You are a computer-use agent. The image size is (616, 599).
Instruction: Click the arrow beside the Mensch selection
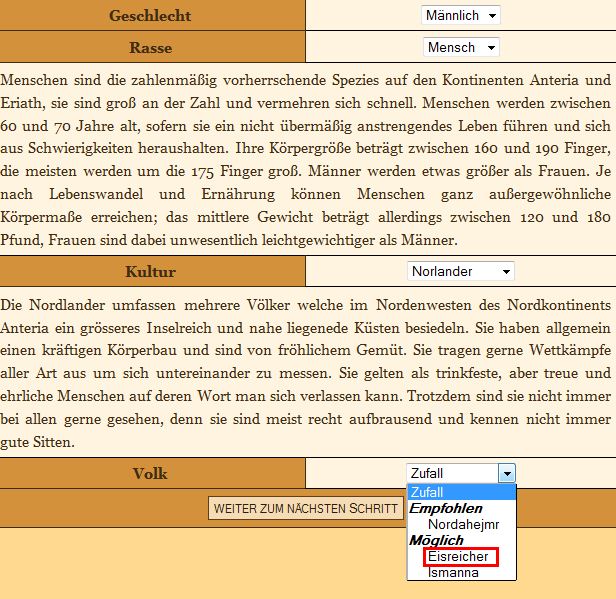pyautogui.click(x=491, y=47)
